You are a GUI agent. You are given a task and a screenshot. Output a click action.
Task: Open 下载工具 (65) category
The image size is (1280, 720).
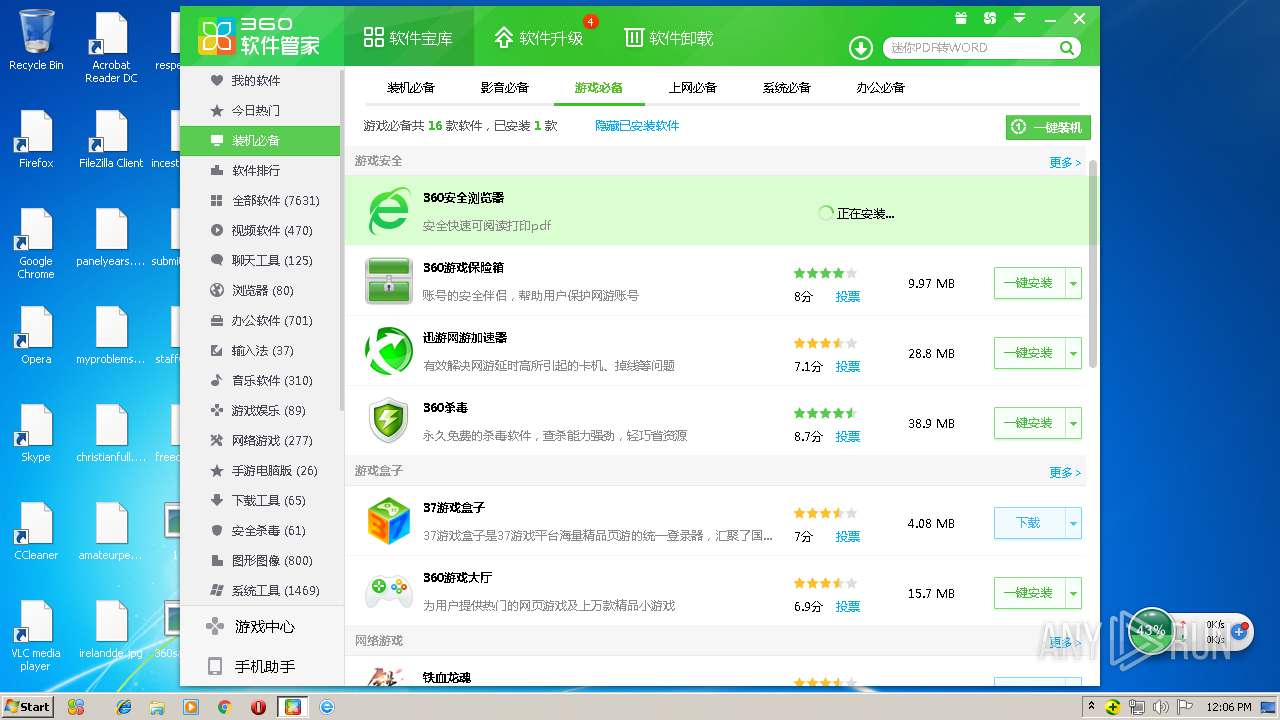coord(260,500)
